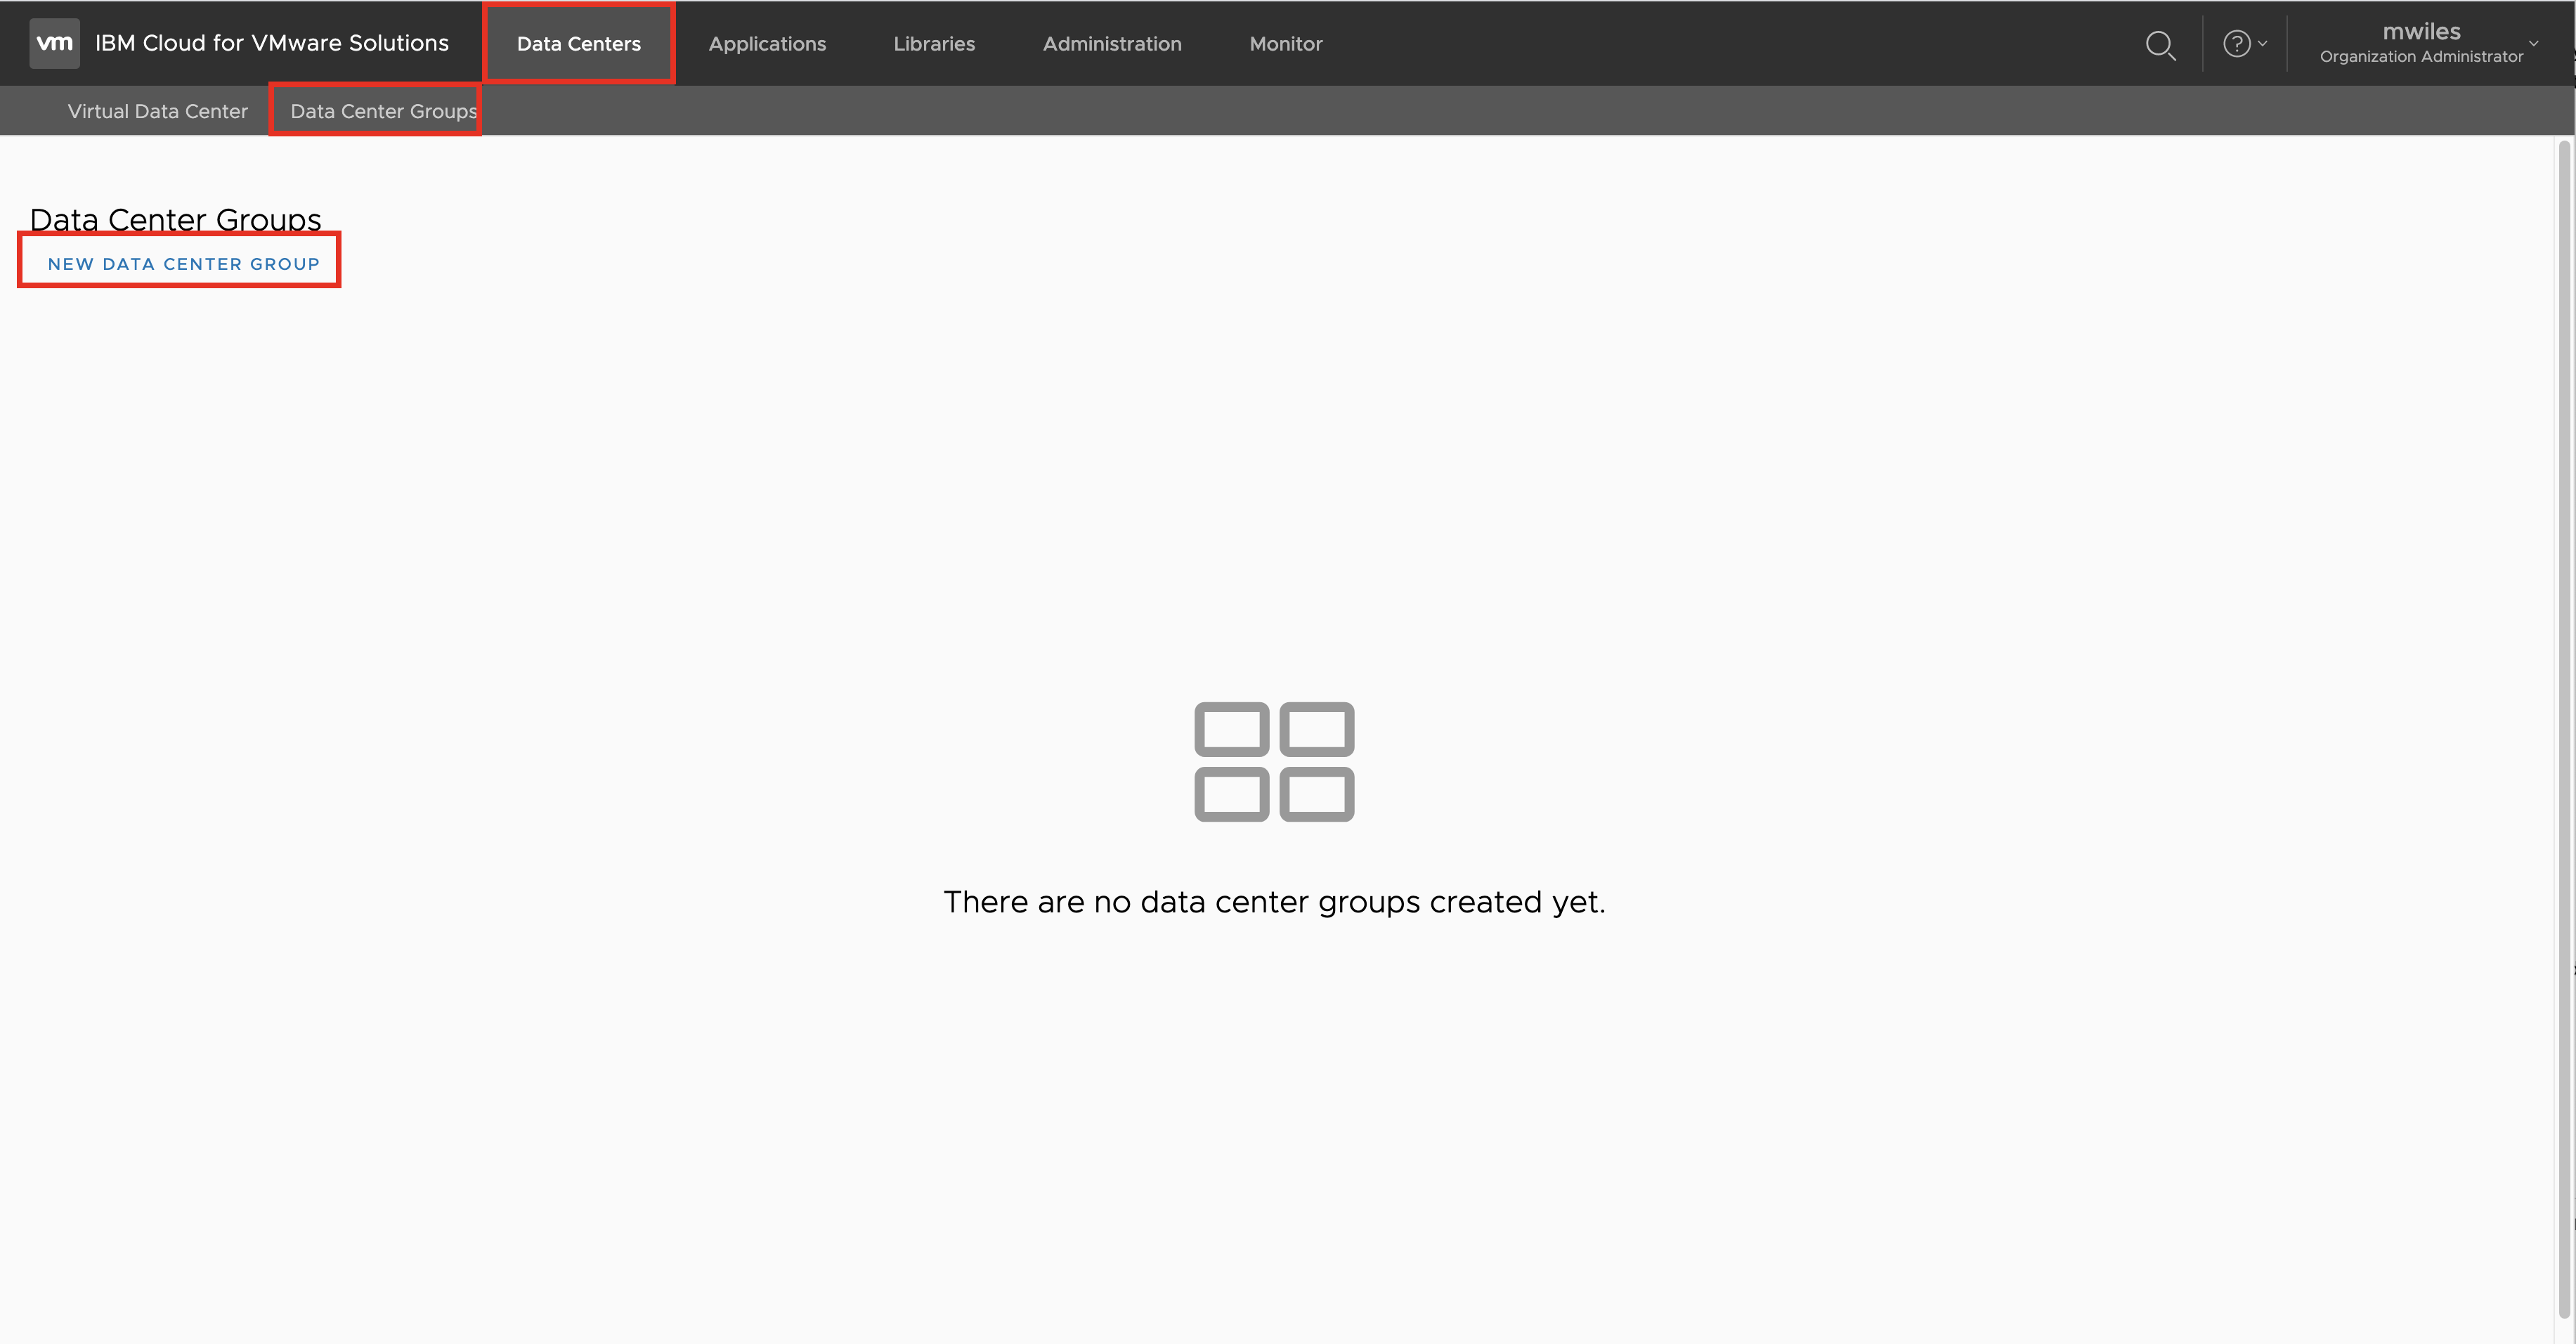Click the Data Center Groups page heading

click(175, 219)
